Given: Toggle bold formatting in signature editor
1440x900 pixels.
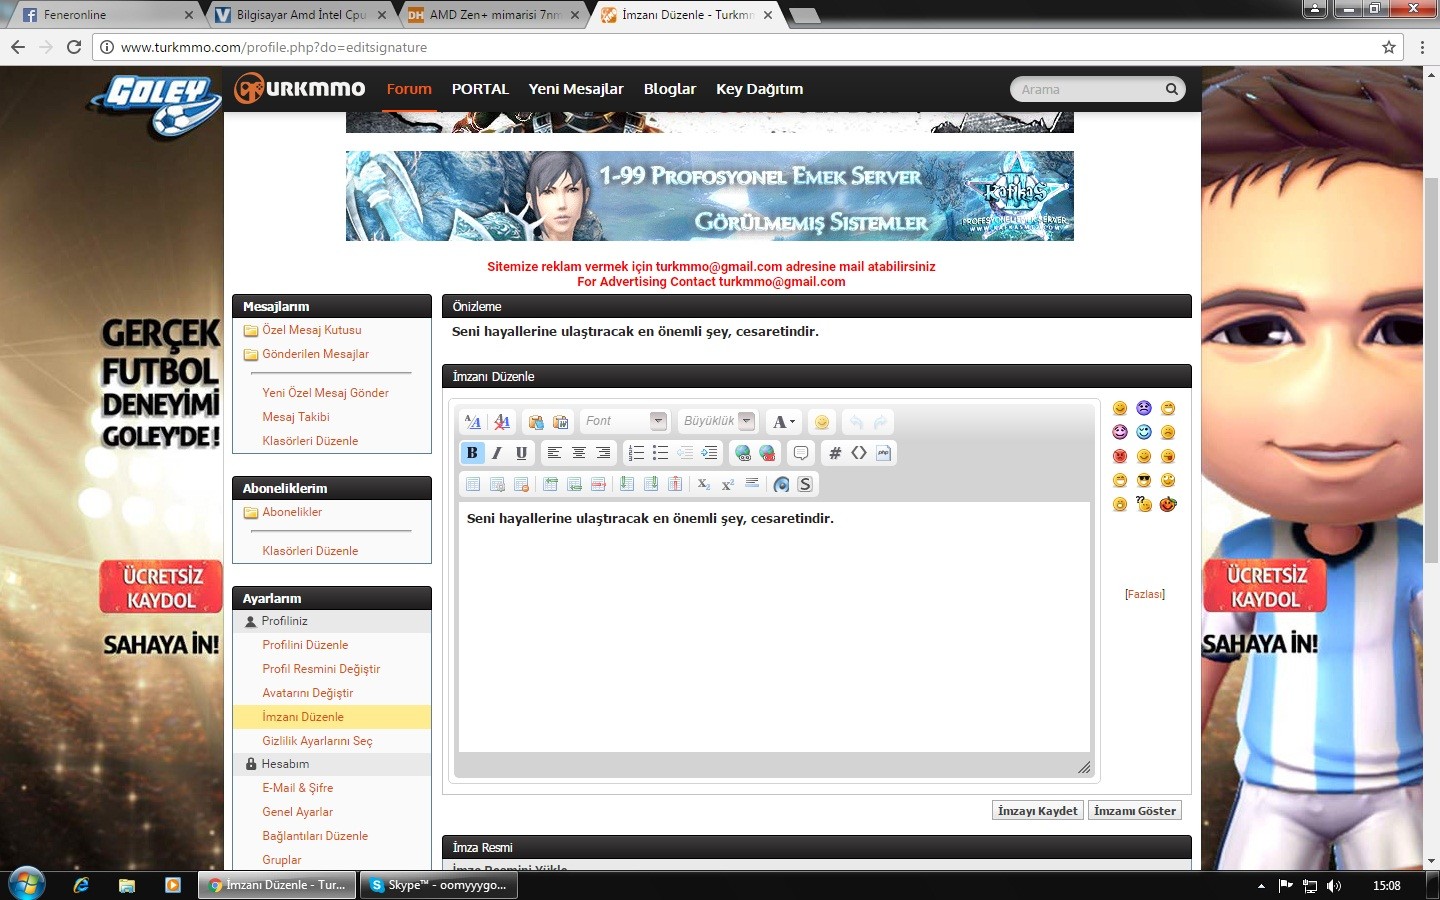Looking at the screenshot, I should 472,453.
